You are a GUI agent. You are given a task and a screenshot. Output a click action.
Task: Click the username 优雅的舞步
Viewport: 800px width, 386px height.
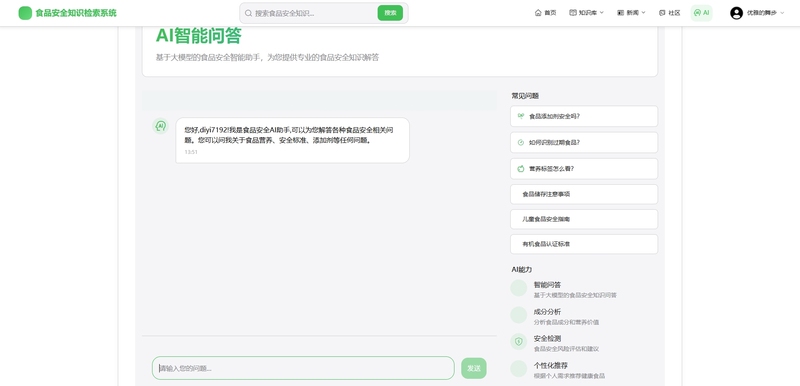(x=762, y=13)
